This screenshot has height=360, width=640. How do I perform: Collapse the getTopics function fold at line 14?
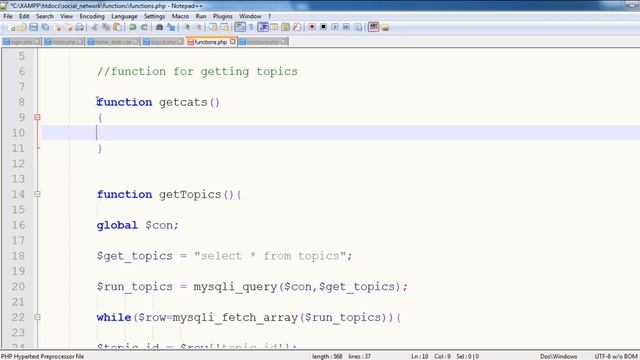point(37,194)
